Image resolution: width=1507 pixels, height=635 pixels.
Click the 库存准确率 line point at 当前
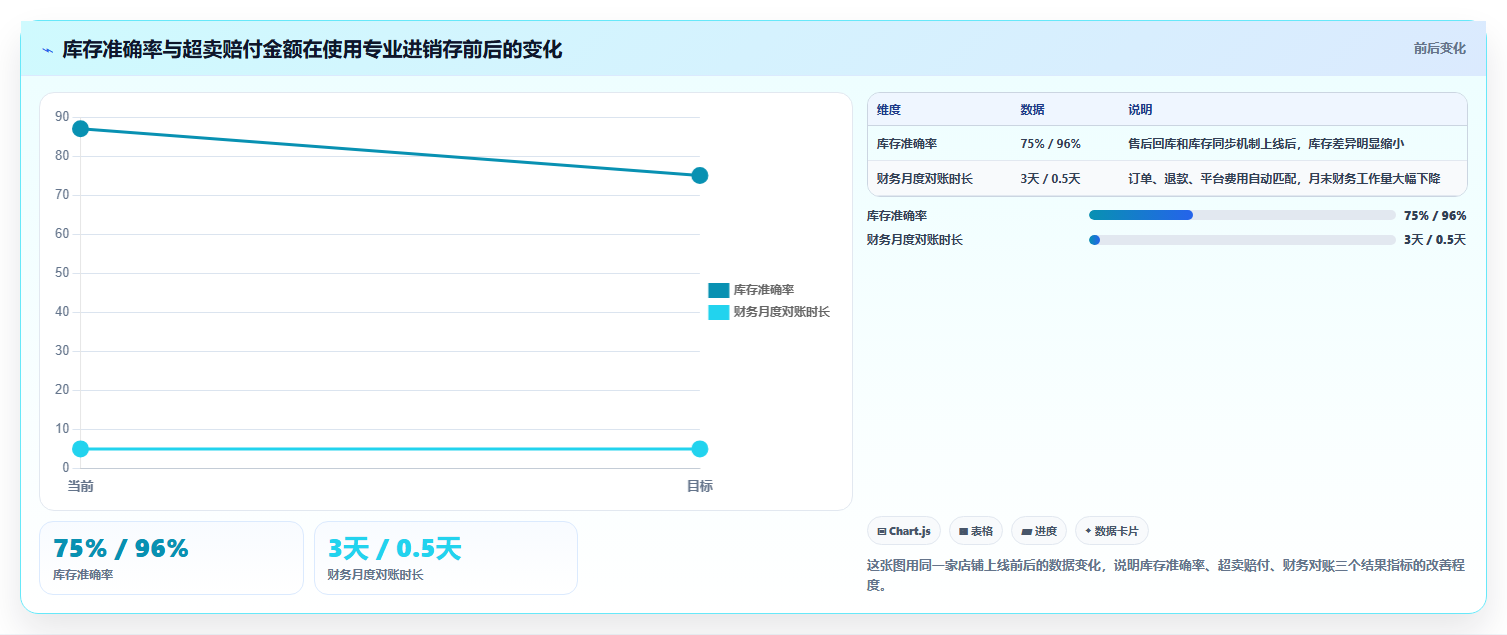click(x=81, y=128)
